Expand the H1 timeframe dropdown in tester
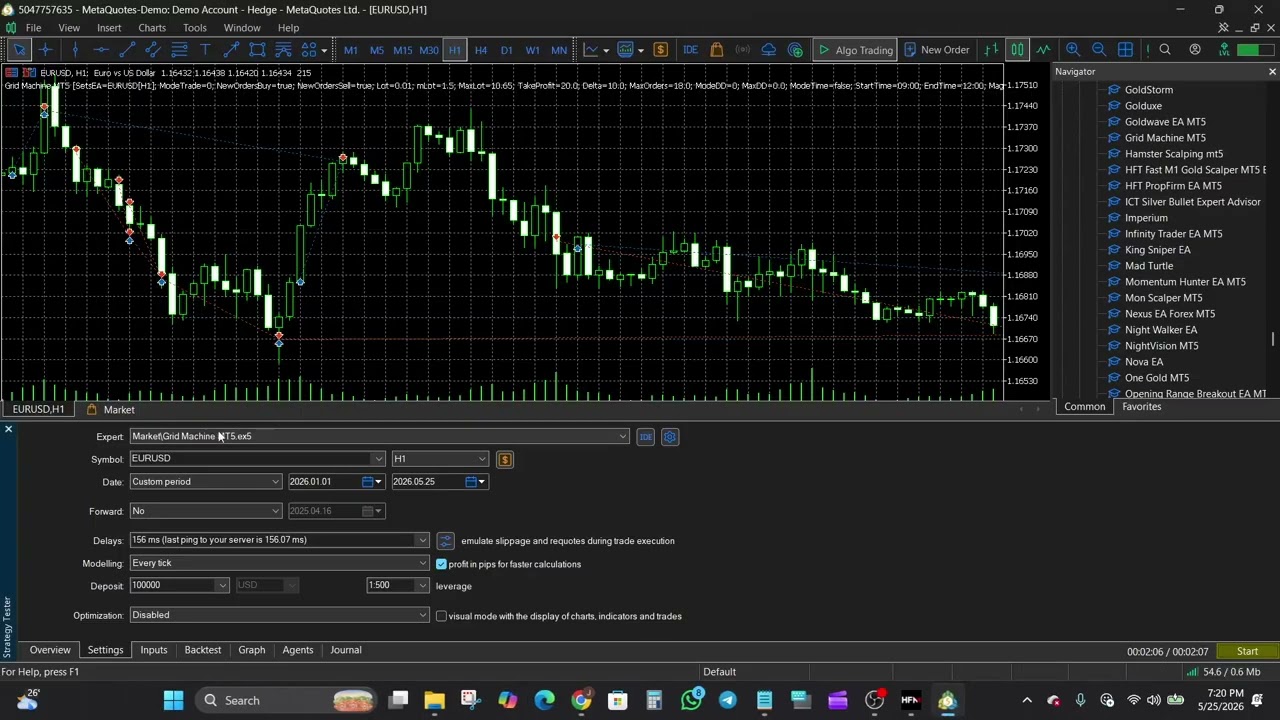1280x720 pixels. 482,459
